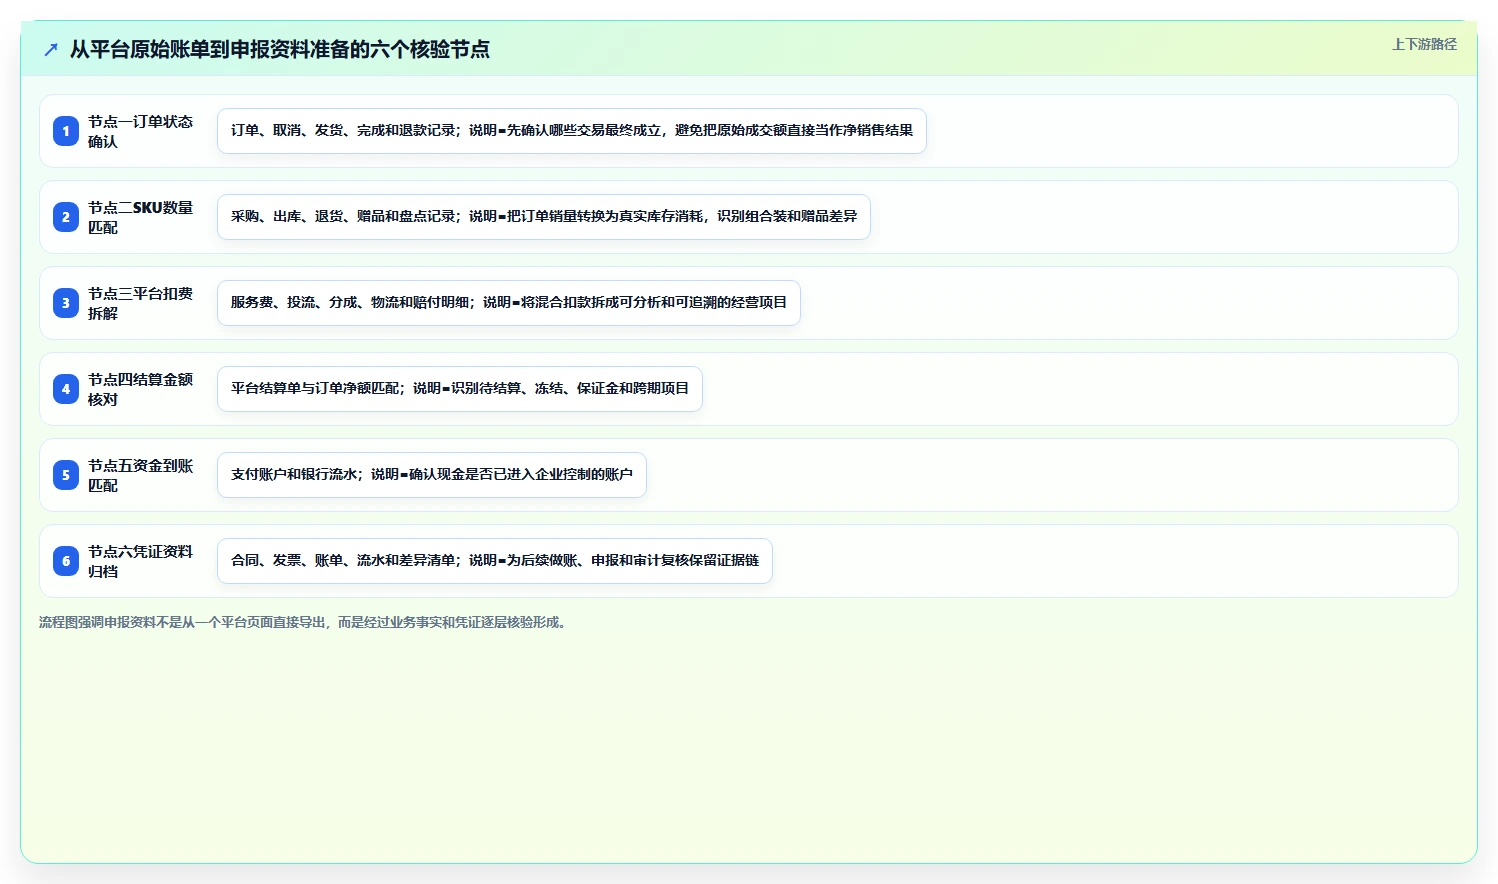Open the description box starting 合同、发票、账单

pyautogui.click(x=495, y=561)
